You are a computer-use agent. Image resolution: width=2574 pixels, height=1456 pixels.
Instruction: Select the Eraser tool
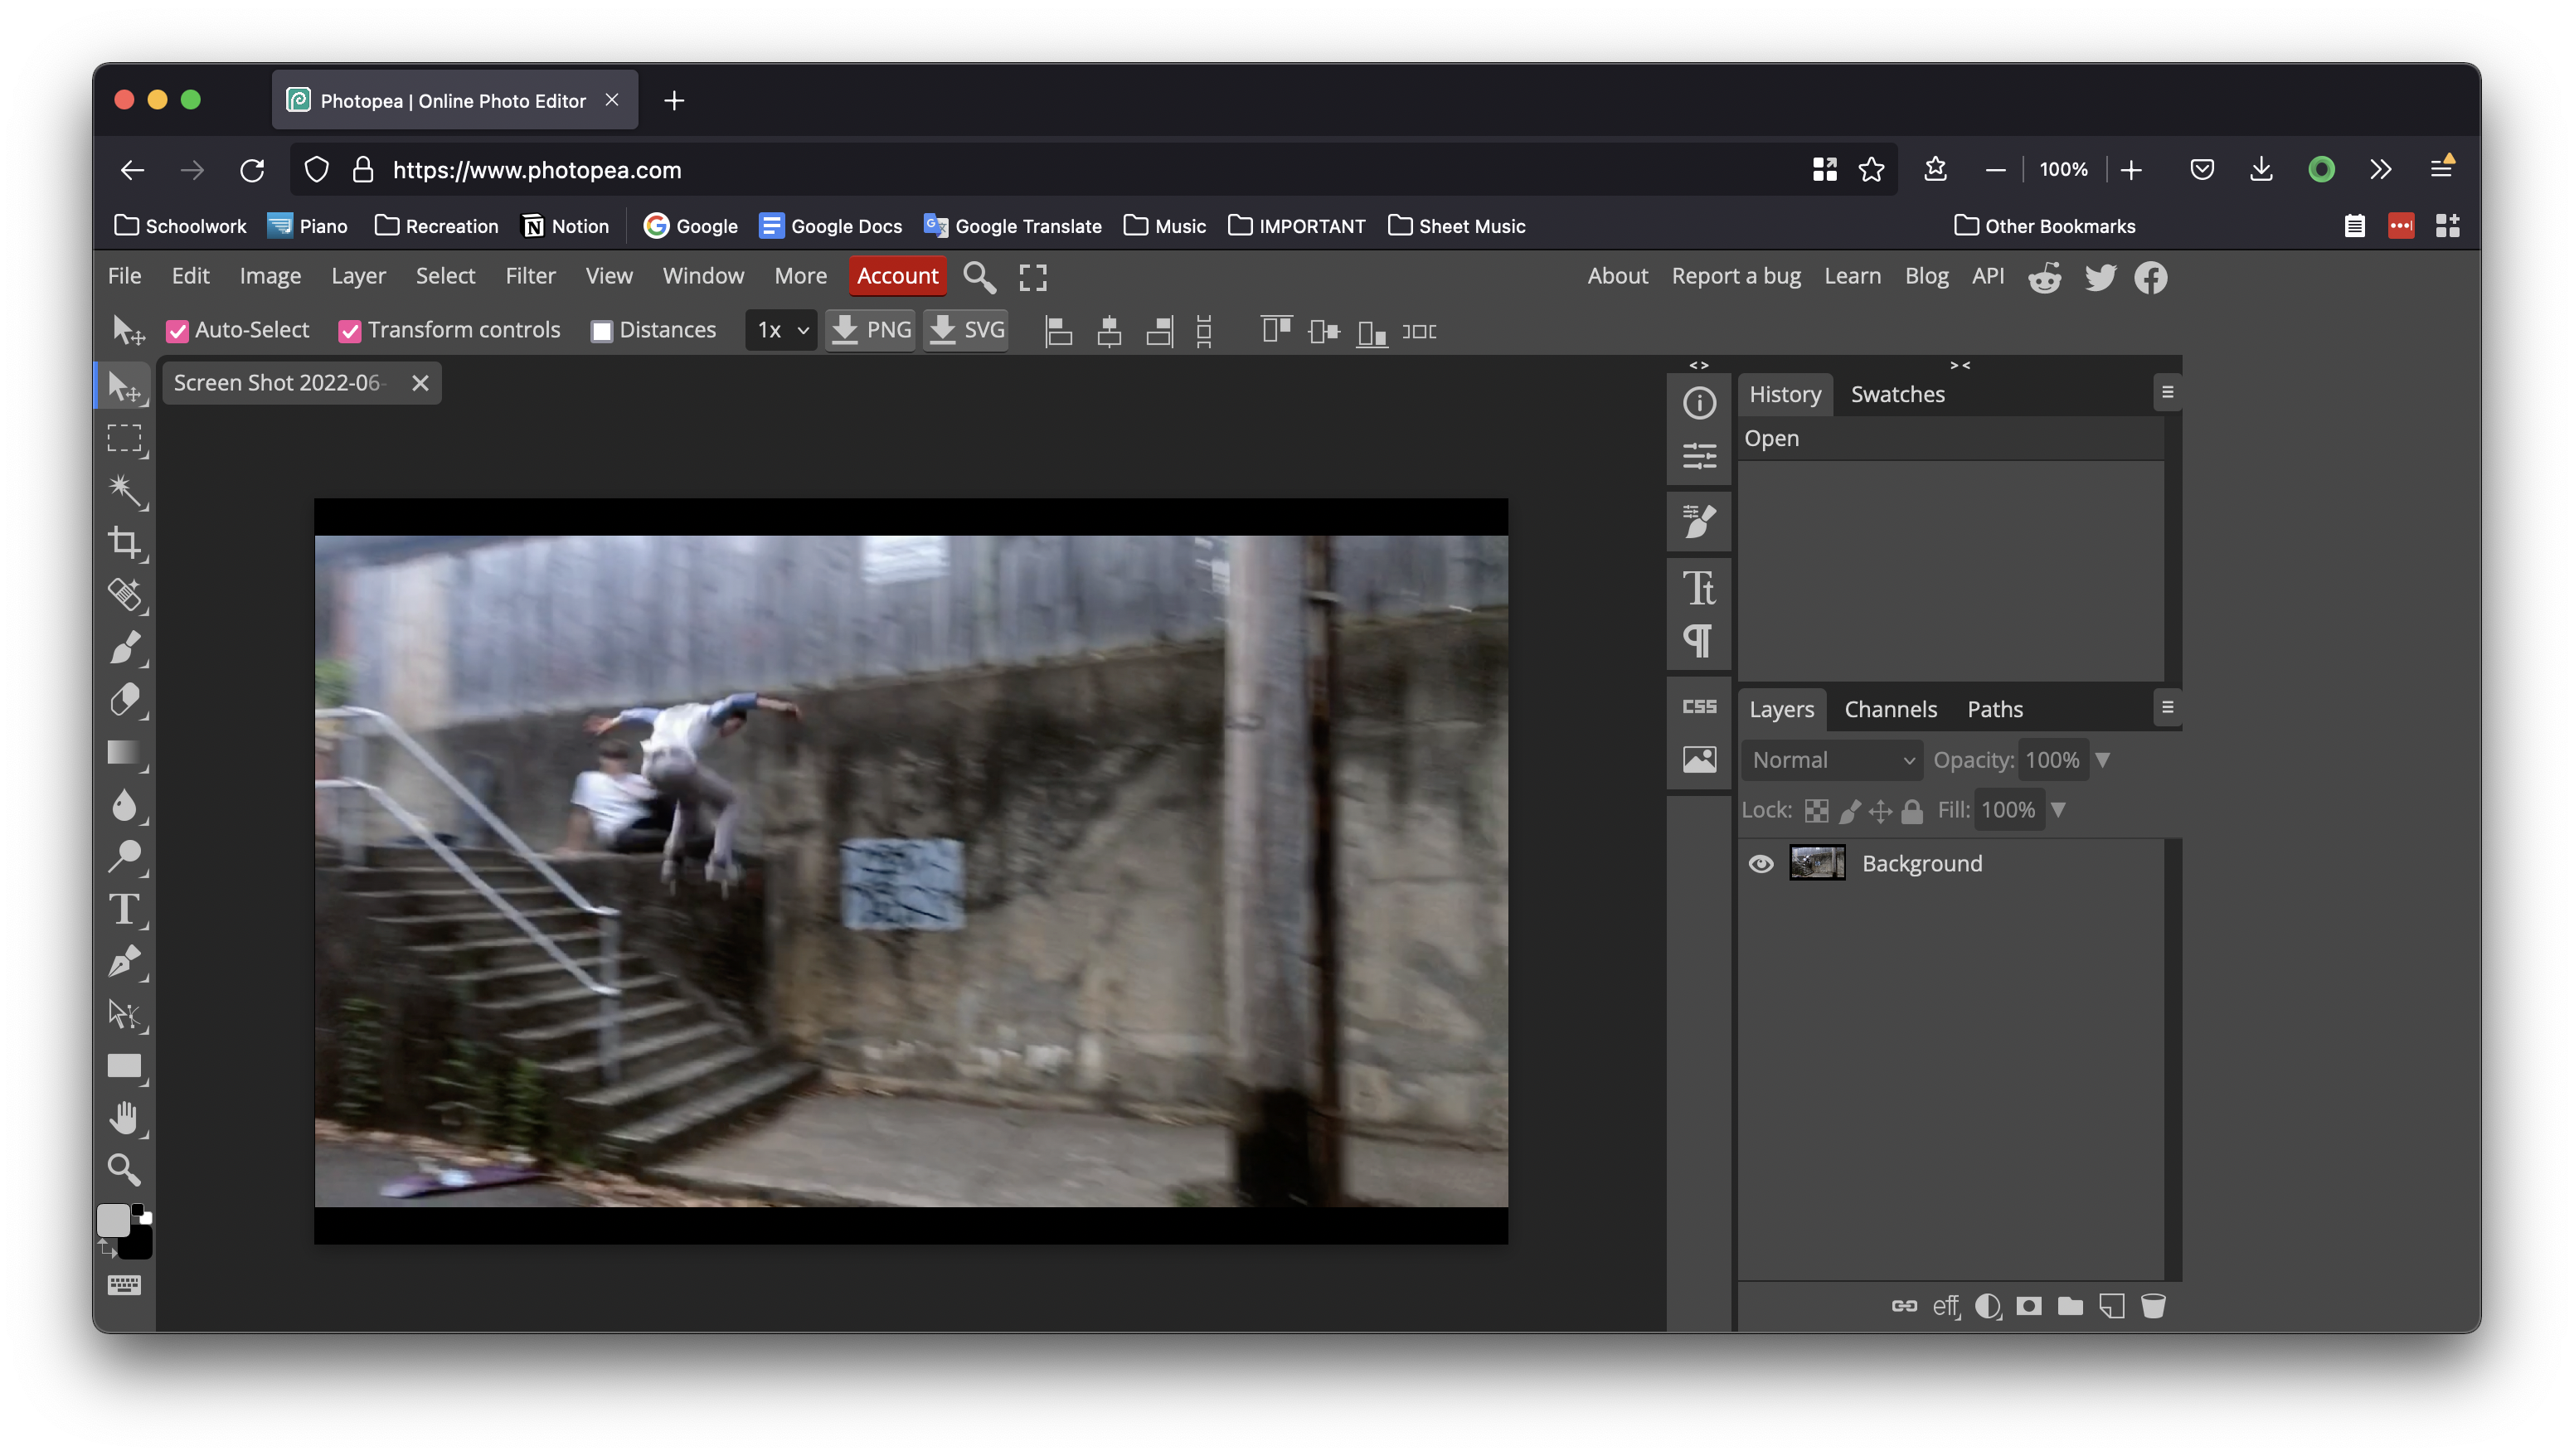[x=125, y=699]
